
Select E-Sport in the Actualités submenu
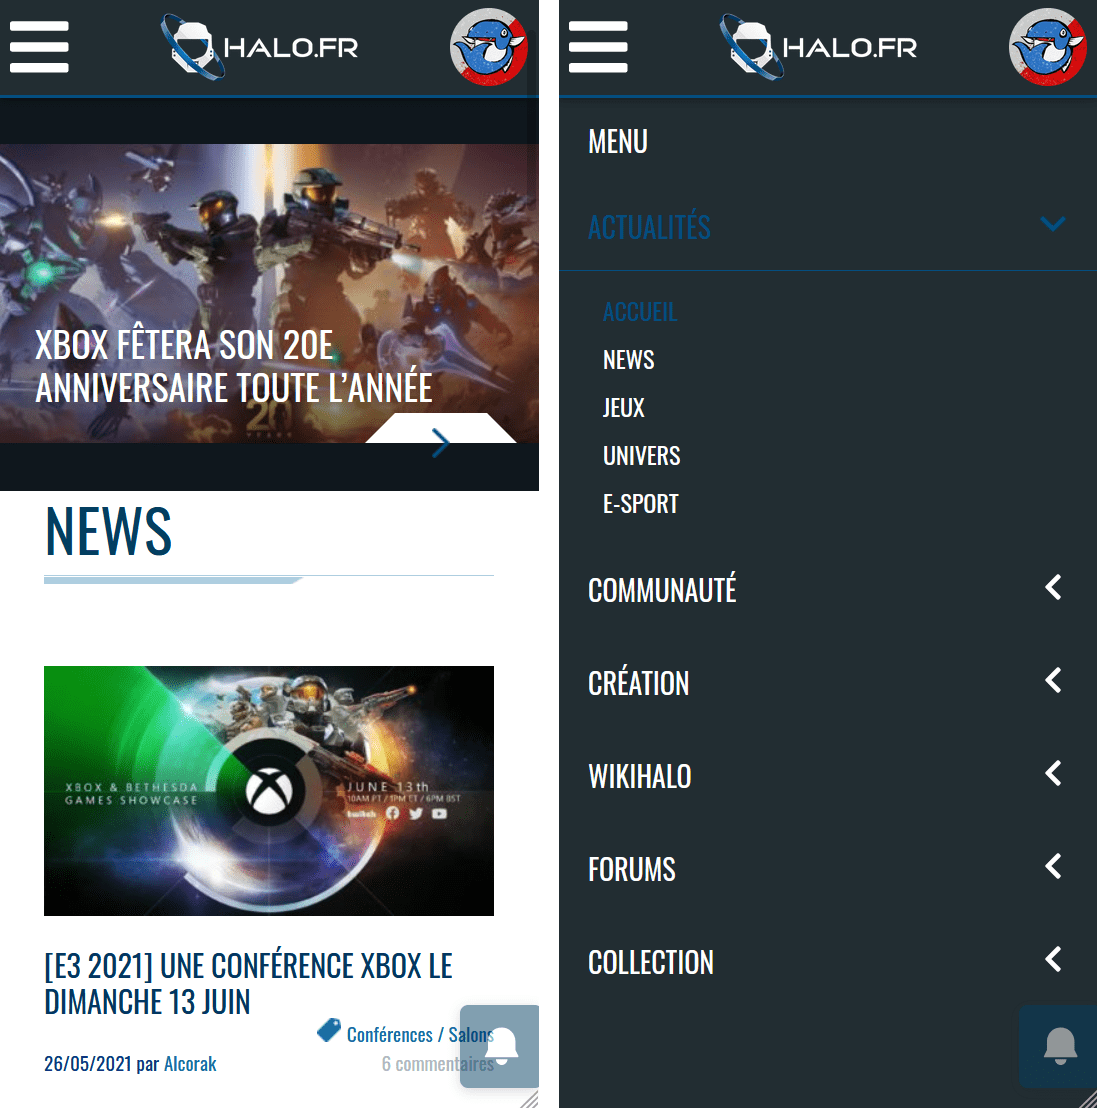tap(640, 504)
